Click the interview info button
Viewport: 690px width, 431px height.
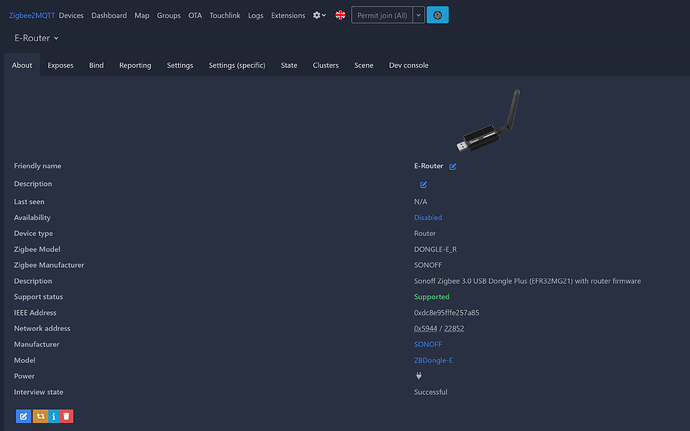point(54,416)
